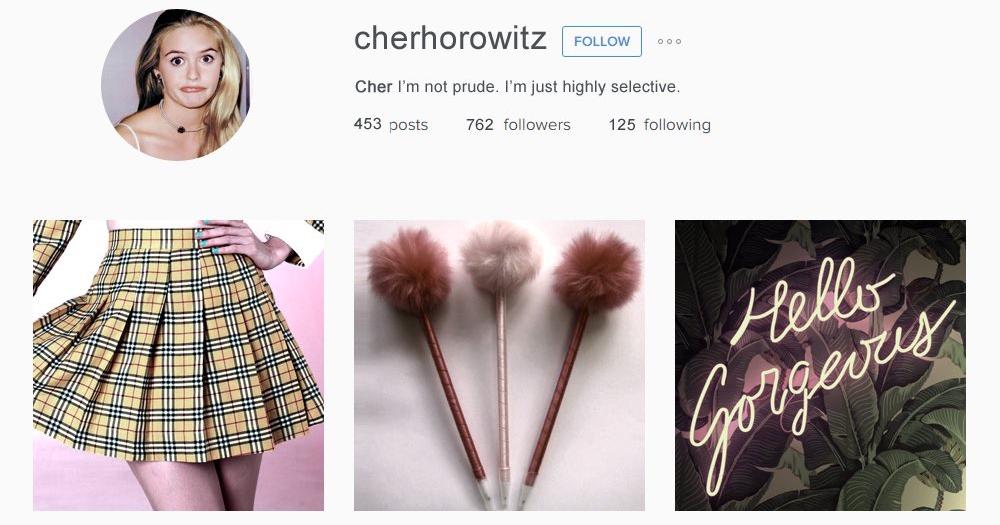Viewport: 1000px width, 525px height.
Task: Click the word following next to 125
Action: pos(677,125)
